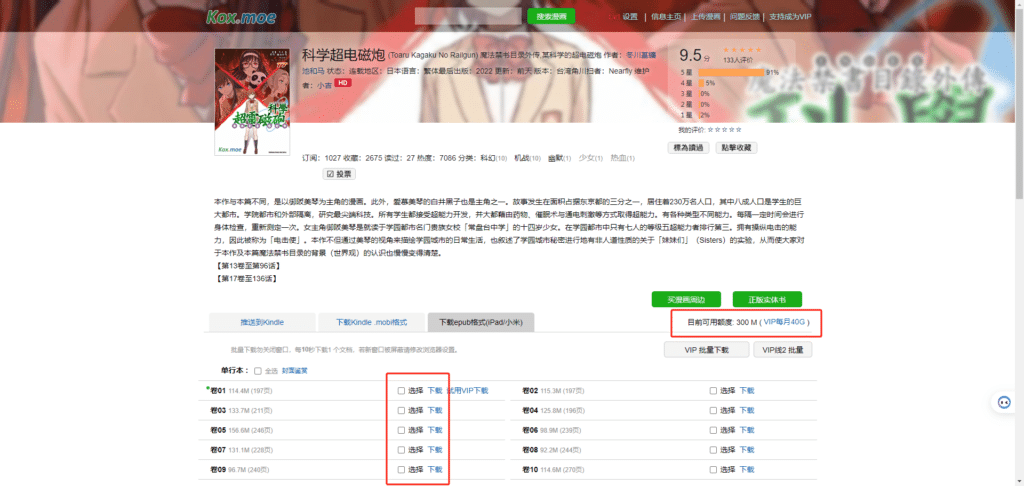1024x486 pixels.
Task: Mark manga as read with 標為讀過
Action: [688, 148]
